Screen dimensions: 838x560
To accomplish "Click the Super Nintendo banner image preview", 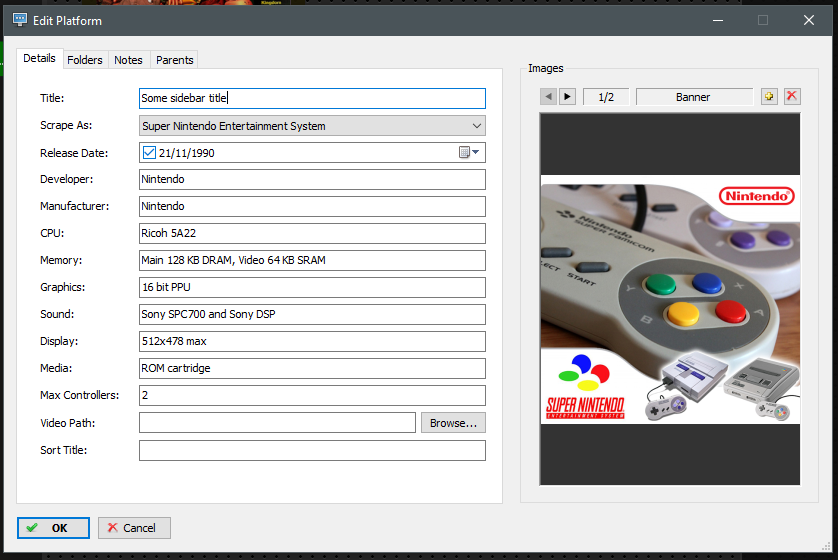I will coord(670,299).
